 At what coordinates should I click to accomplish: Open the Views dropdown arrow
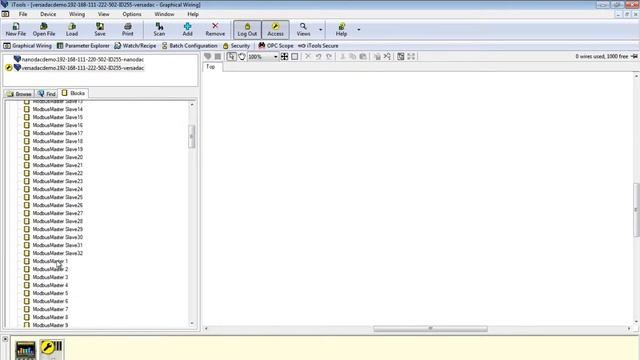pos(320,30)
